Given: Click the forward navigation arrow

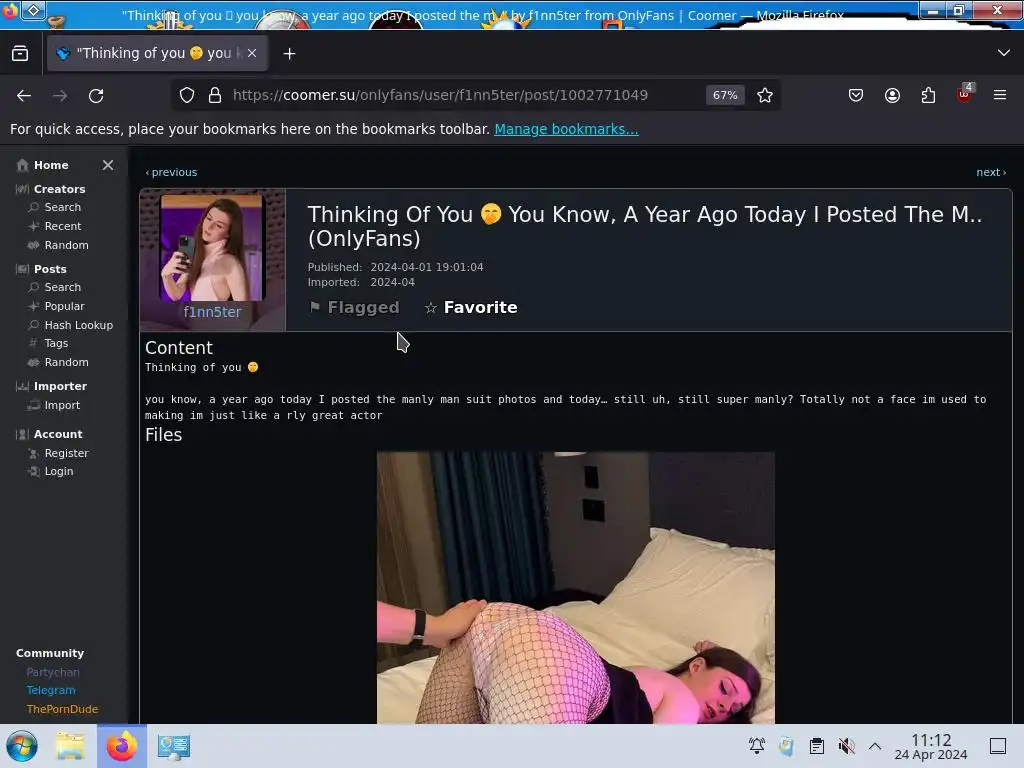Looking at the screenshot, I should 60,95.
